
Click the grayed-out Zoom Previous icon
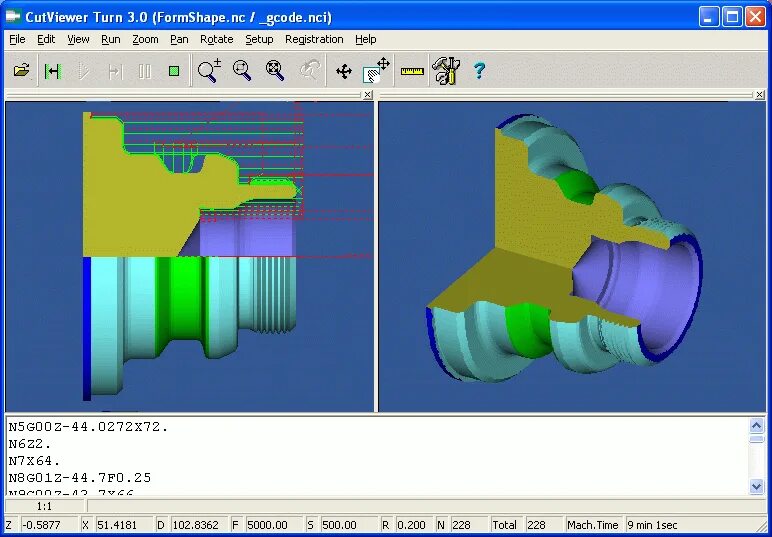click(309, 70)
